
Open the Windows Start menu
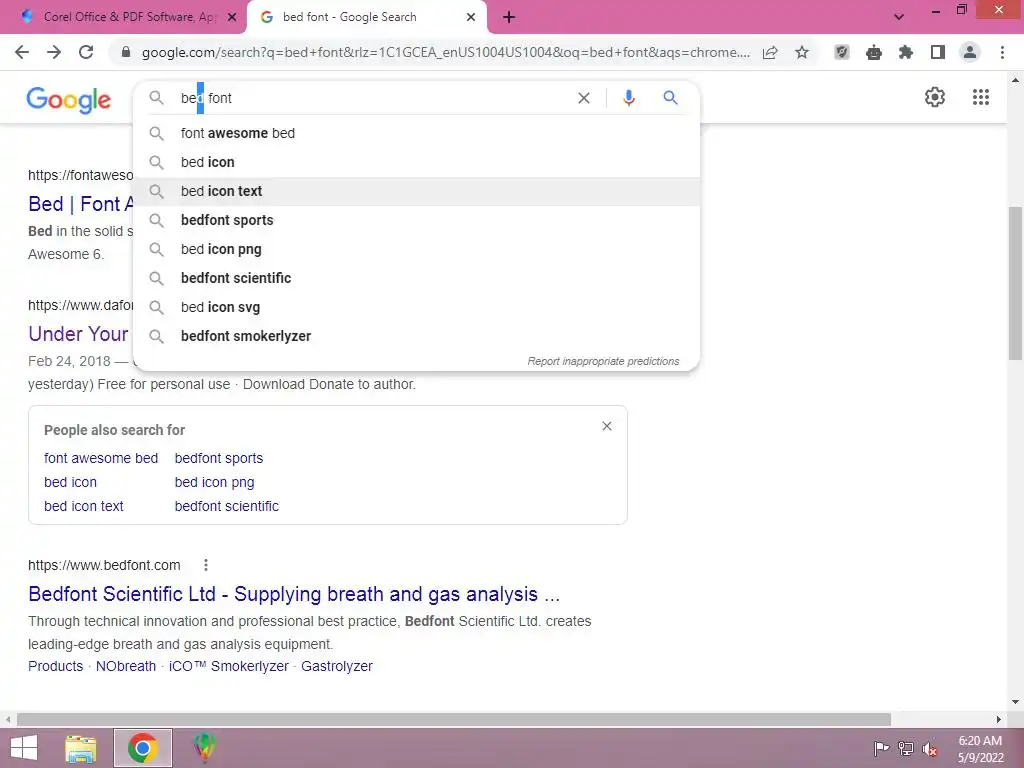tap(24, 748)
